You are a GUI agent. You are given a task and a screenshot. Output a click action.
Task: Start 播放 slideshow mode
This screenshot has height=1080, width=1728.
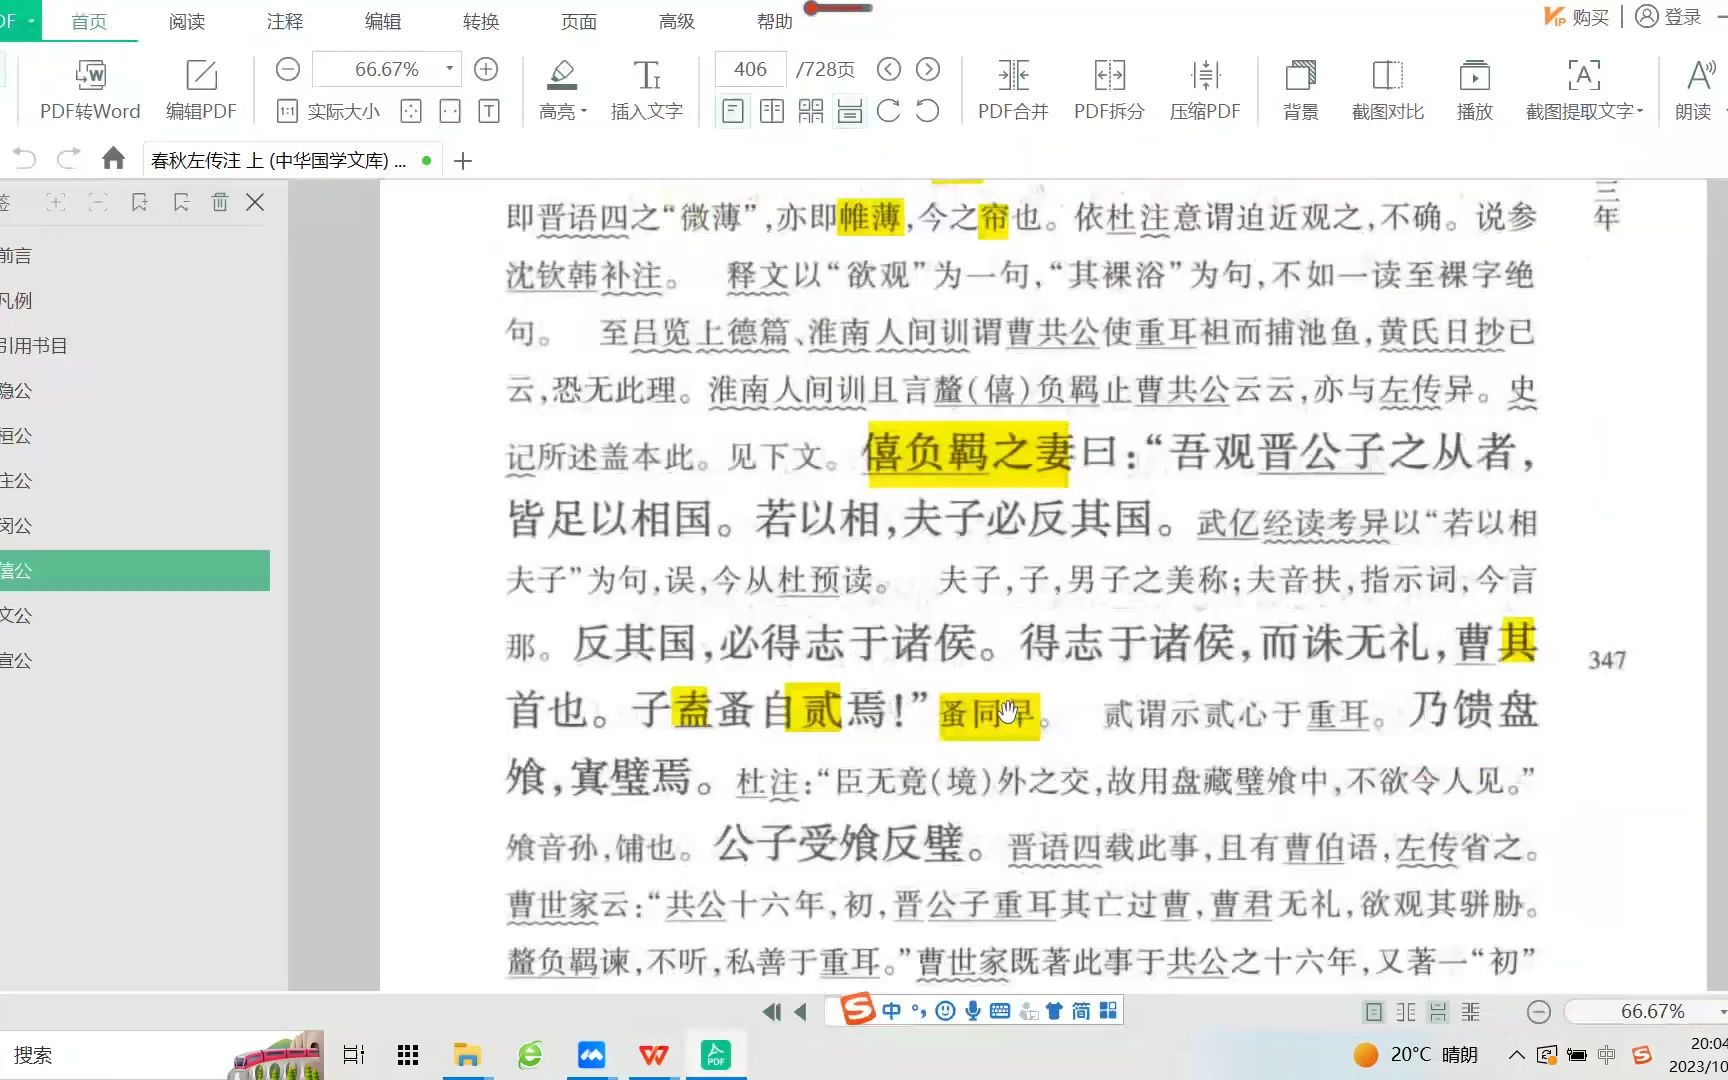tap(1475, 90)
